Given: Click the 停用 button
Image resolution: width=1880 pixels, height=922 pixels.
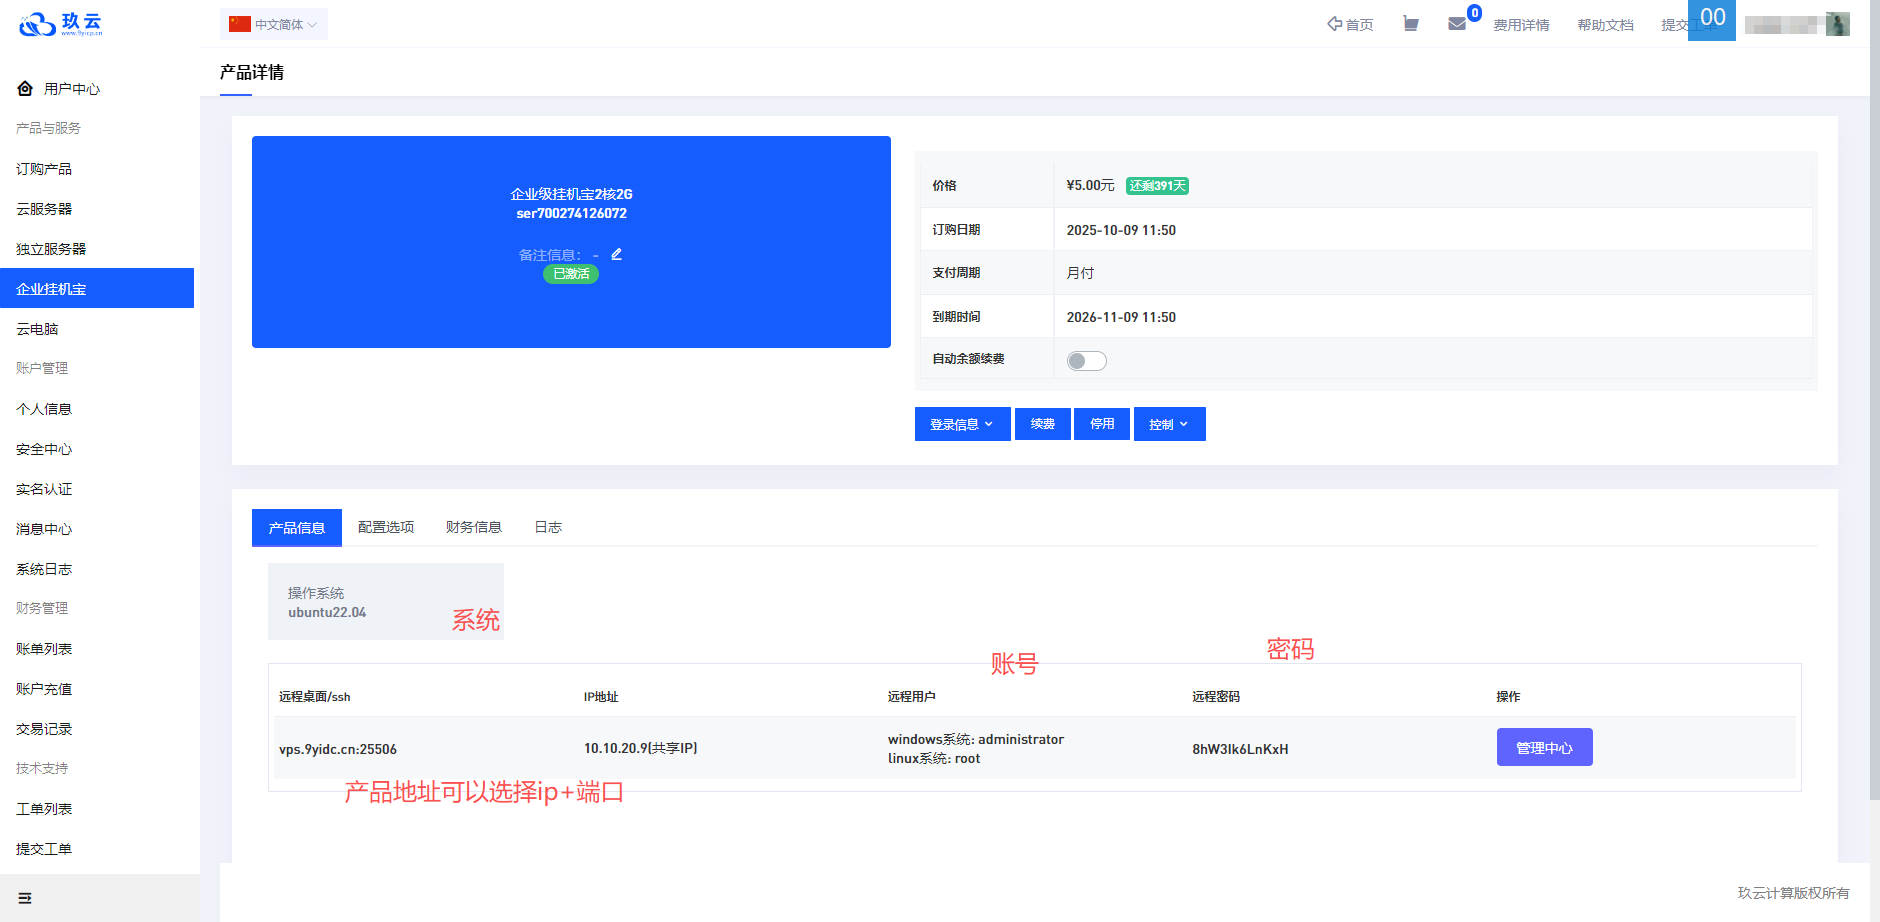Looking at the screenshot, I should point(1102,424).
